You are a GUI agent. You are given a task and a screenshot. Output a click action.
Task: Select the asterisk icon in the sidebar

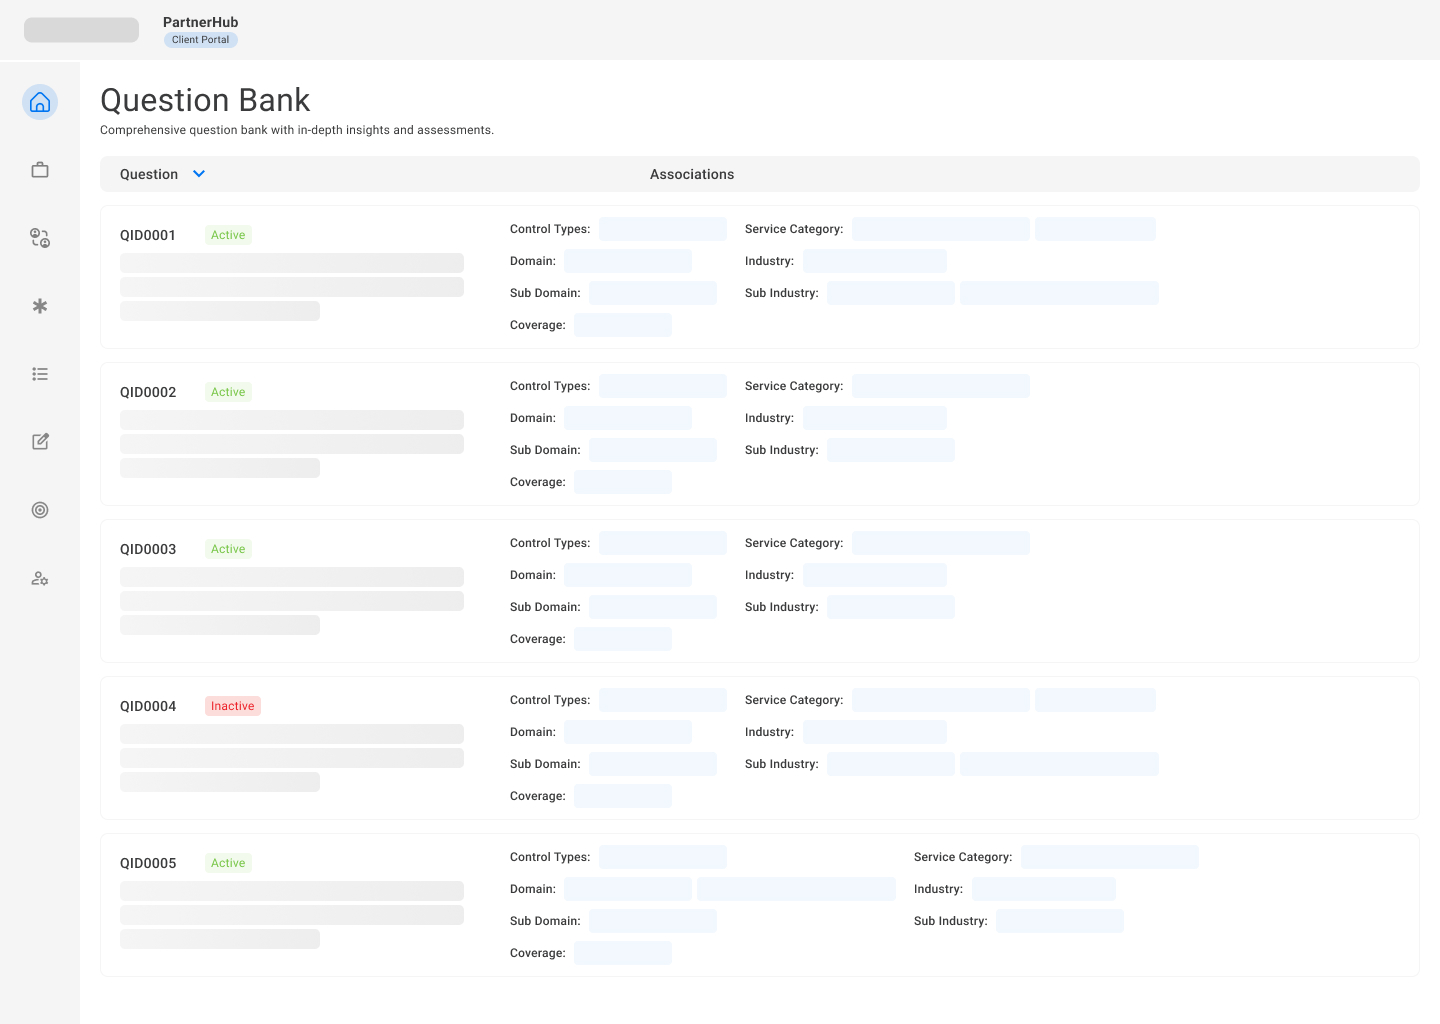[40, 306]
